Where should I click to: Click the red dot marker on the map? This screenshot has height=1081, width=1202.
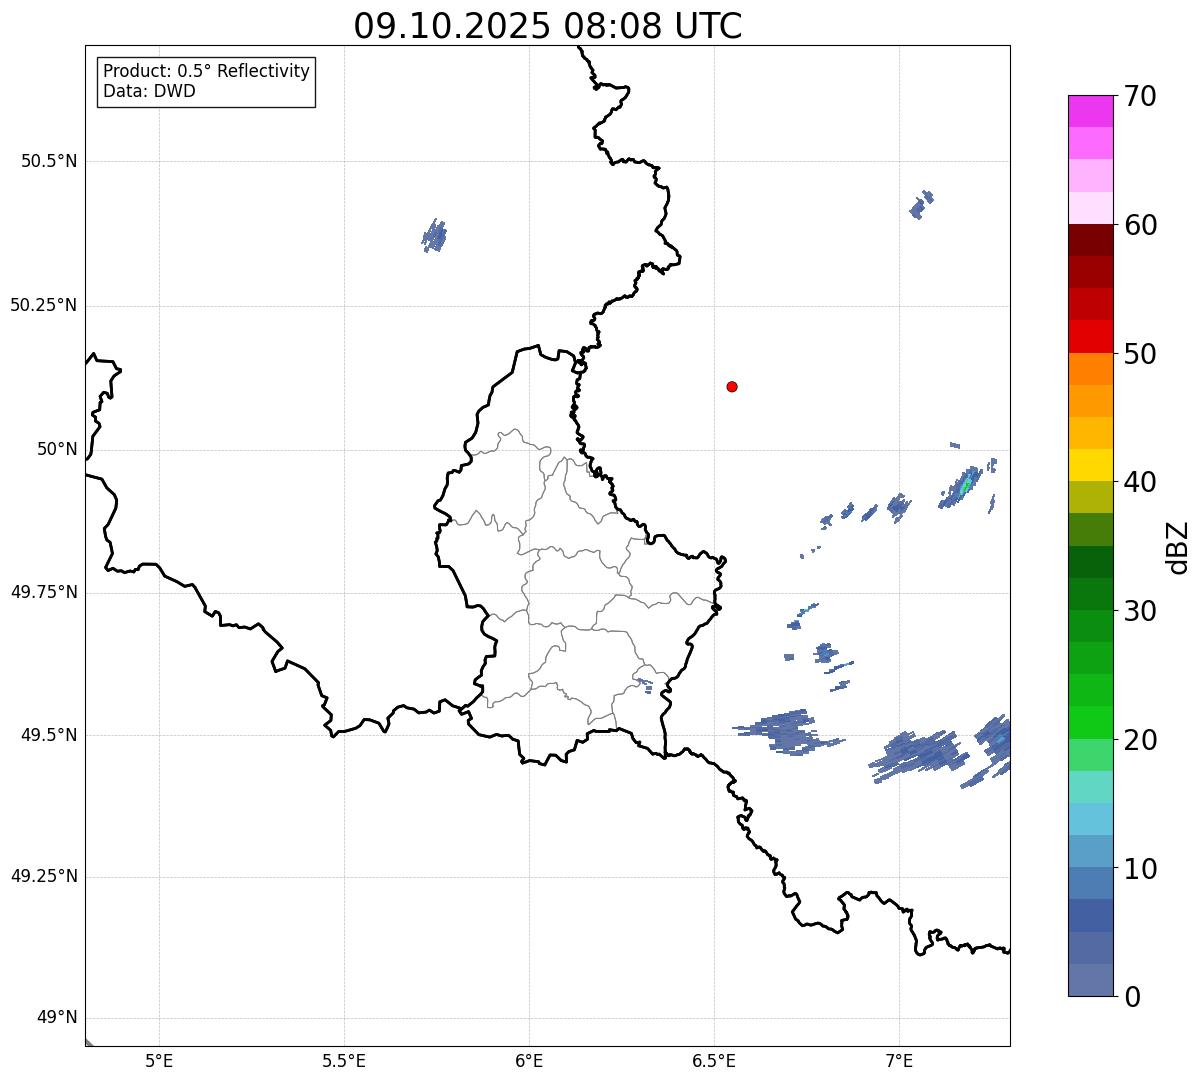tap(732, 386)
